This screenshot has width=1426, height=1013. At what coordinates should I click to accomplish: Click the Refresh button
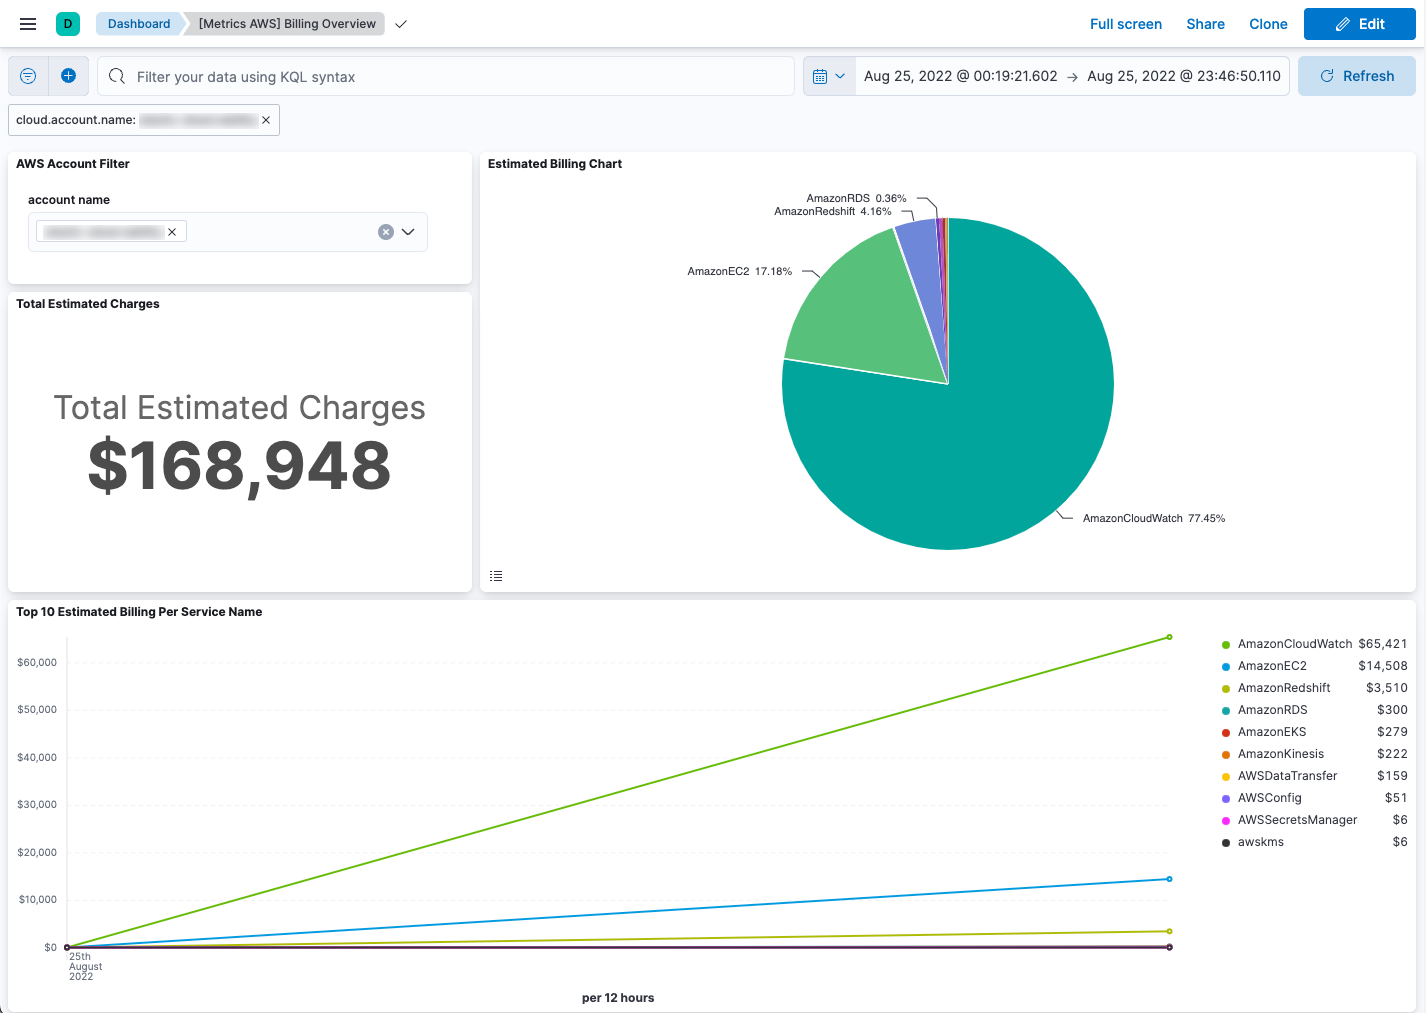1356,75
